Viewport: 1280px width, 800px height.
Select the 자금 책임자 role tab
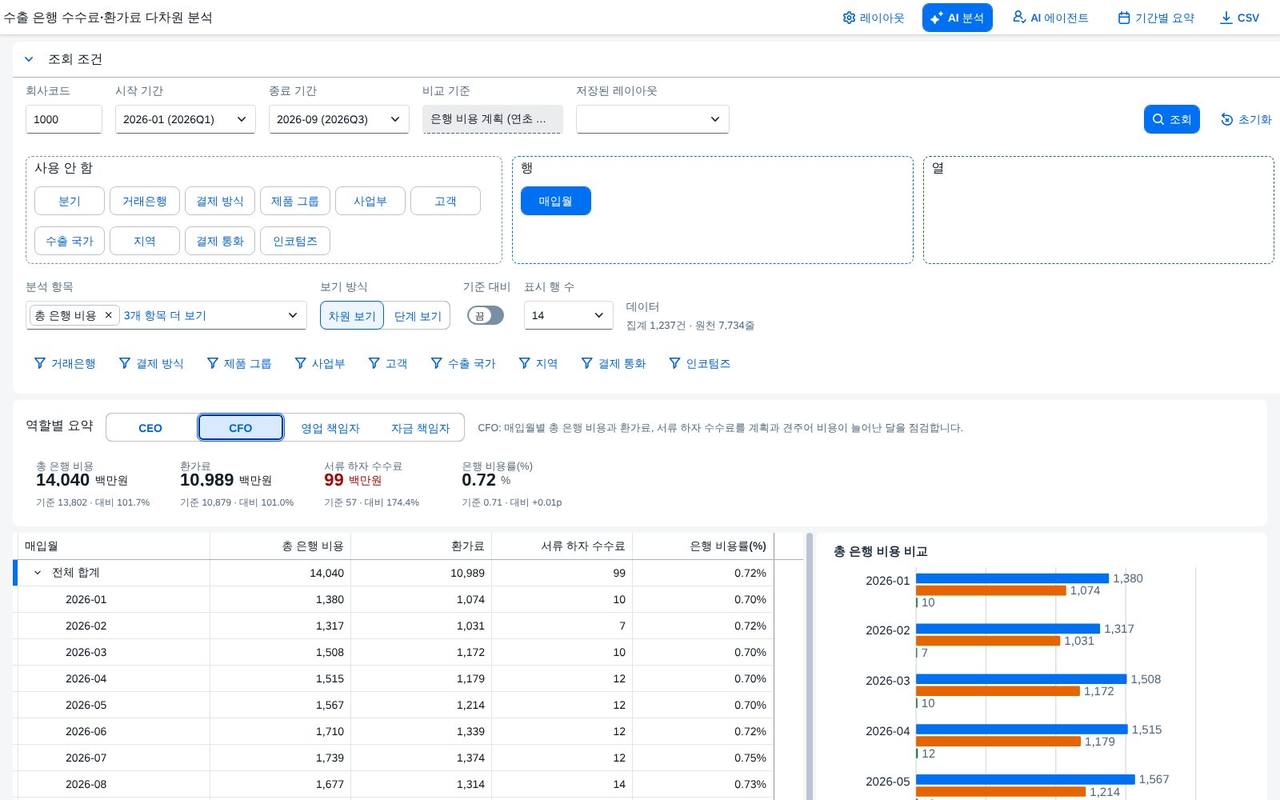(x=419, y=428)
